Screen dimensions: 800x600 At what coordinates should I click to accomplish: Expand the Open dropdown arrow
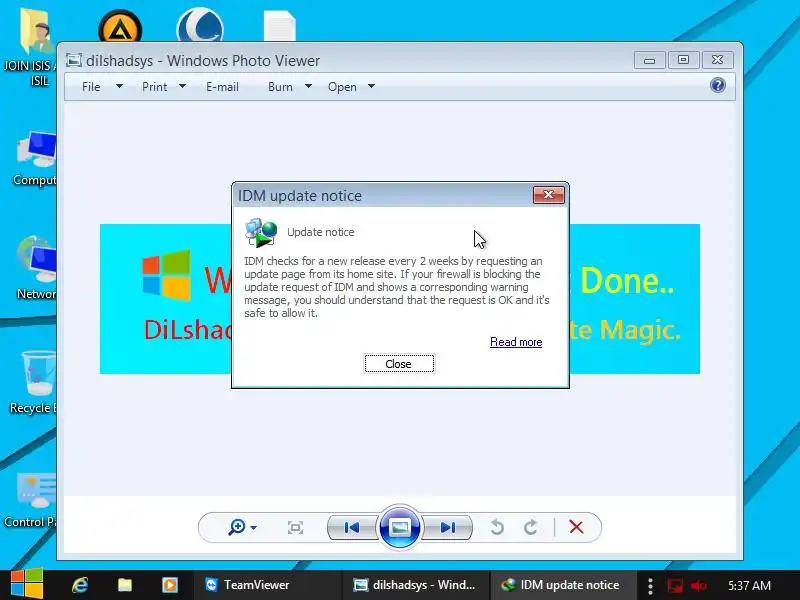coord(371,86)
